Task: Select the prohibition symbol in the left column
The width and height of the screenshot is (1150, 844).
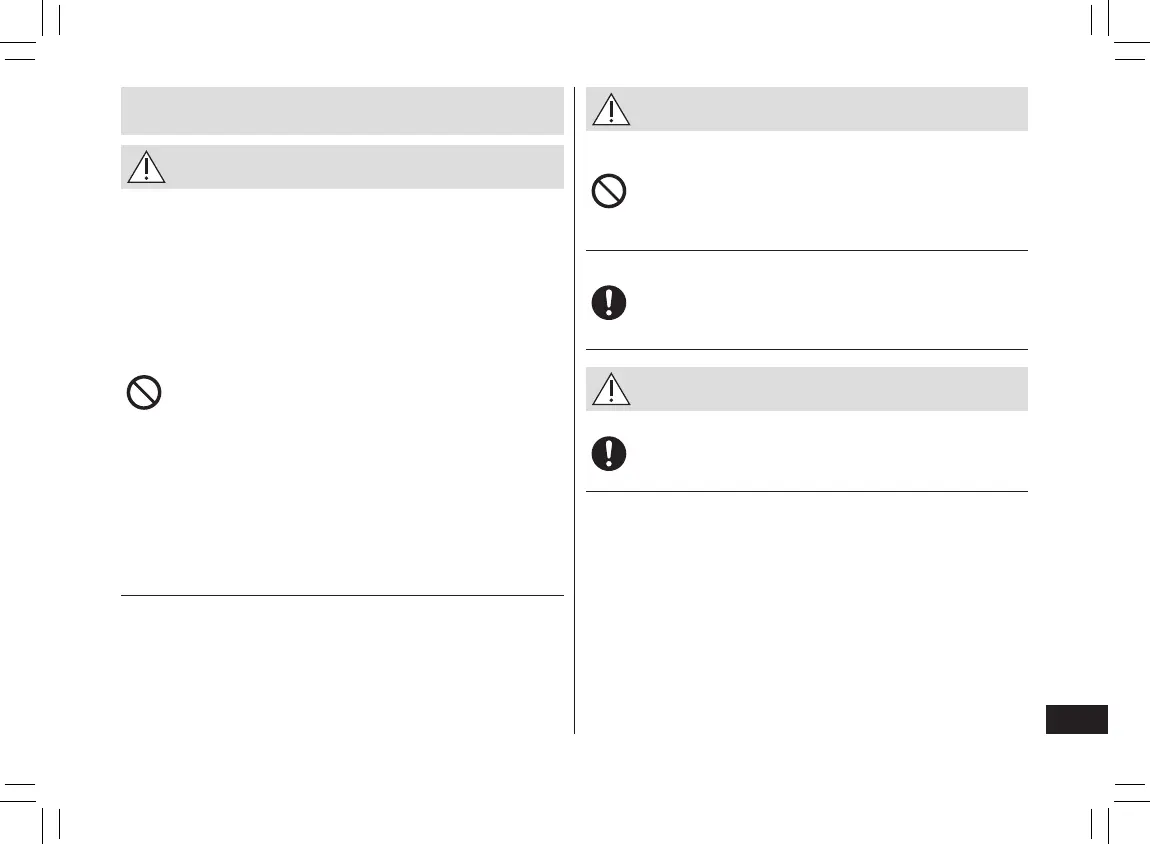Action: [x=145, y=393]
